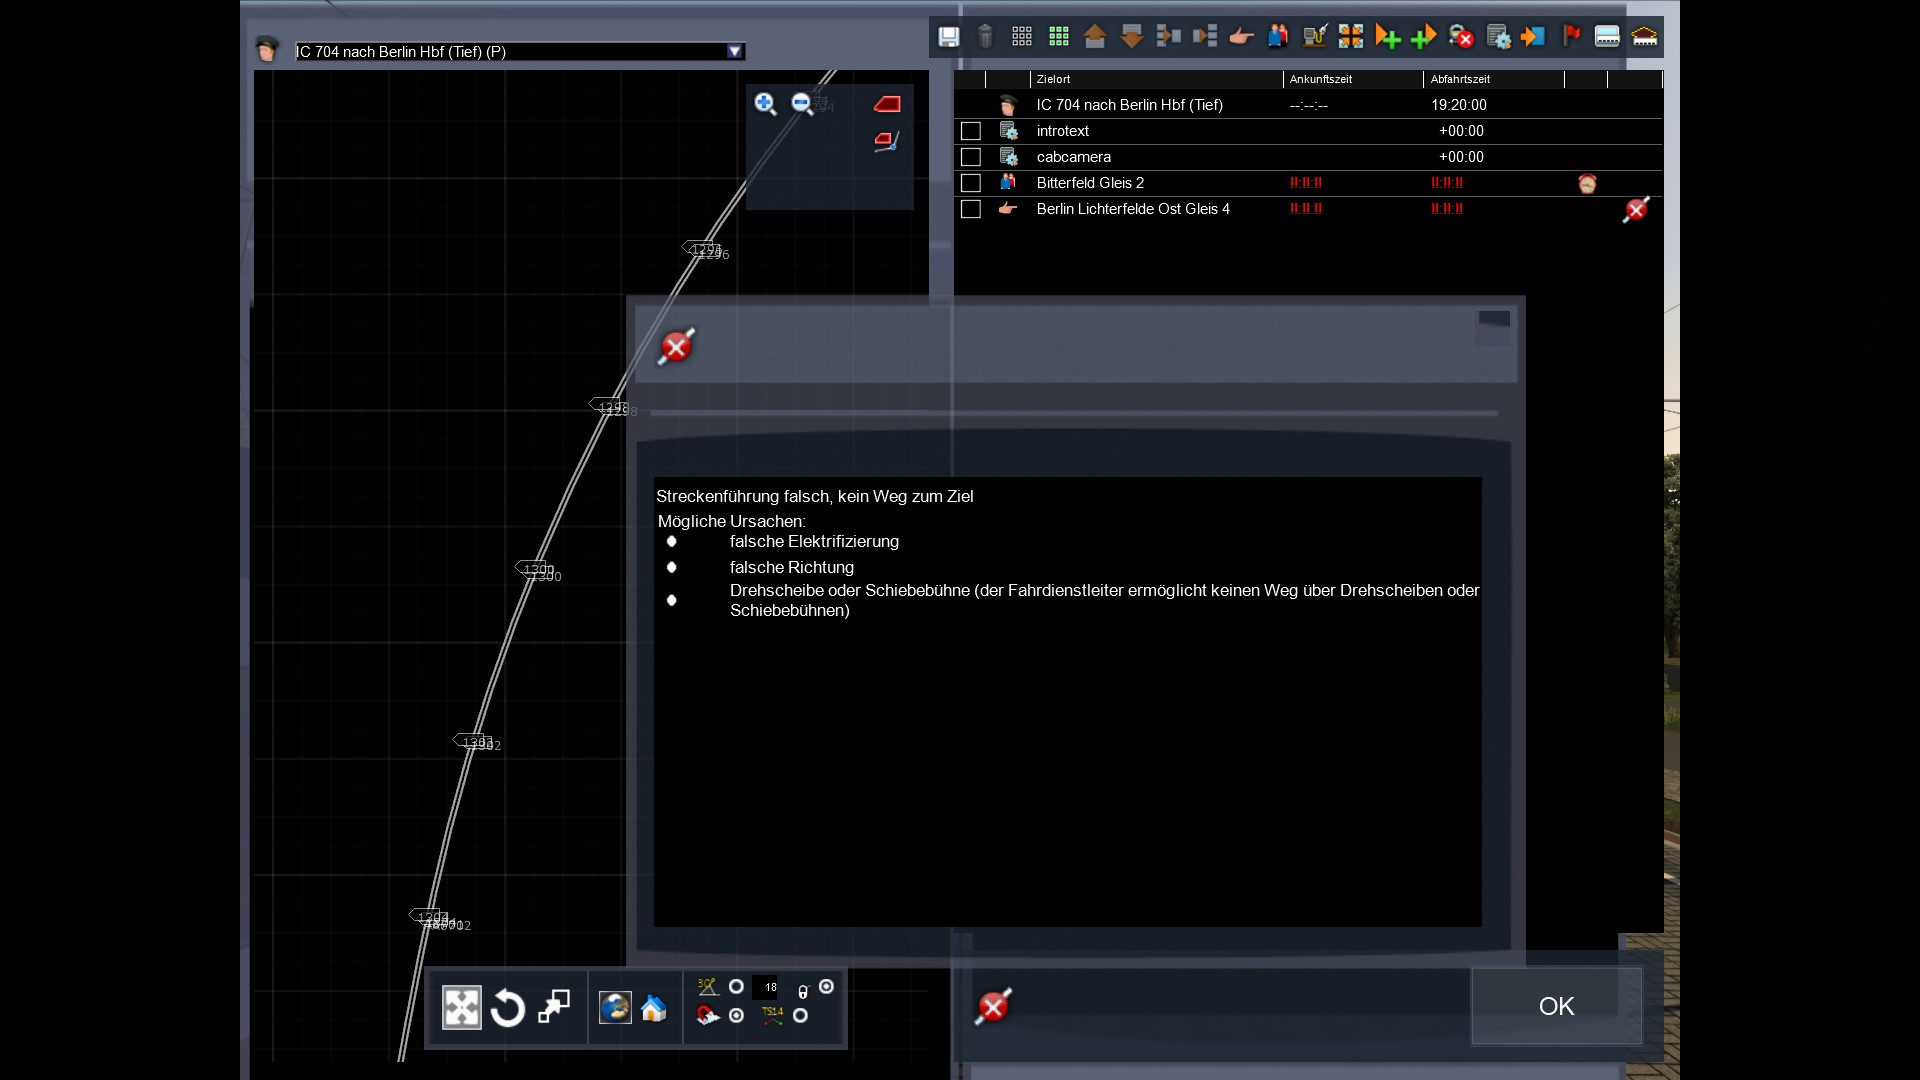The width and height of the screenshot is (1920, 1080).
Task: Add a passenger pick-up instruction
Action: point(1278,37)
